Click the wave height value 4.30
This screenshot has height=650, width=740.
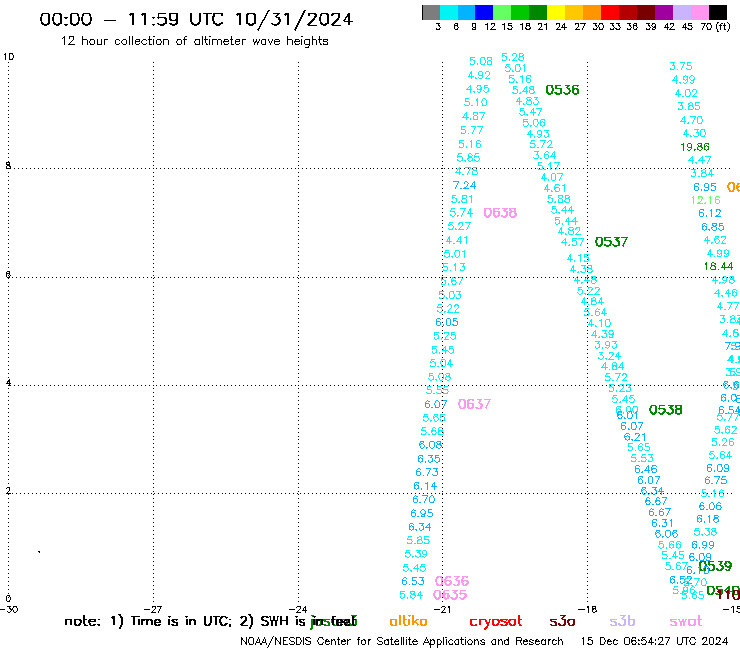click(694, 134)
